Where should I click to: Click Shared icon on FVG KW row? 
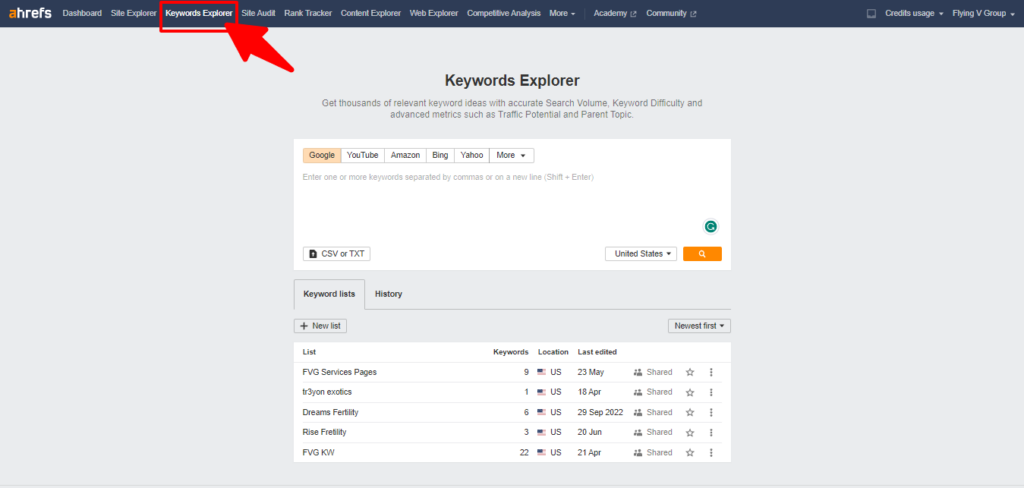[x=638, y=453]
